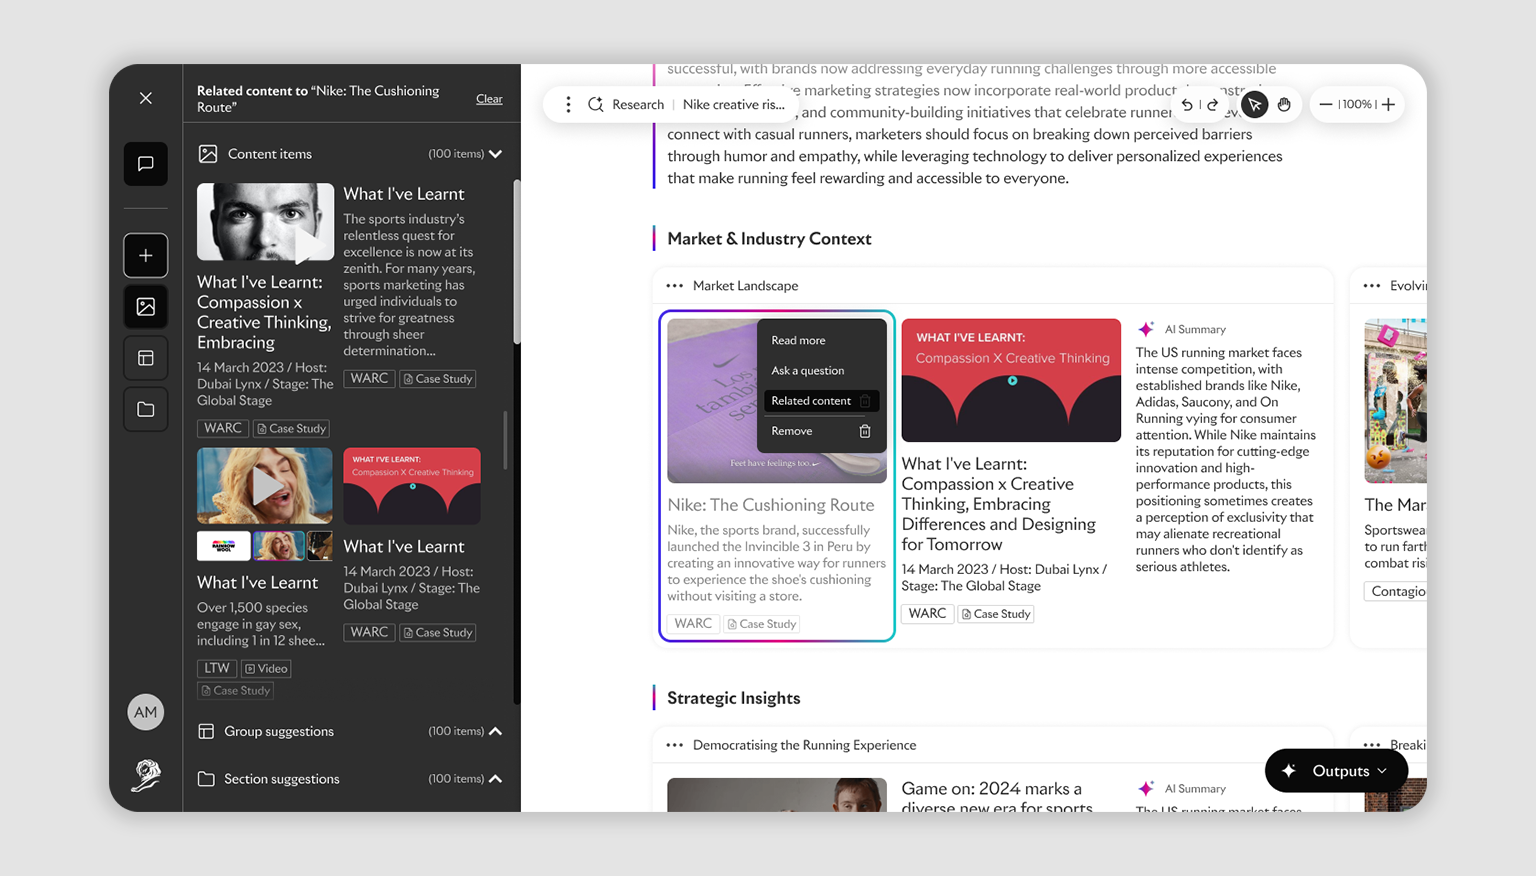Open the folder sections sidebar icon
1536x876 pixels.
click(146, 409)
